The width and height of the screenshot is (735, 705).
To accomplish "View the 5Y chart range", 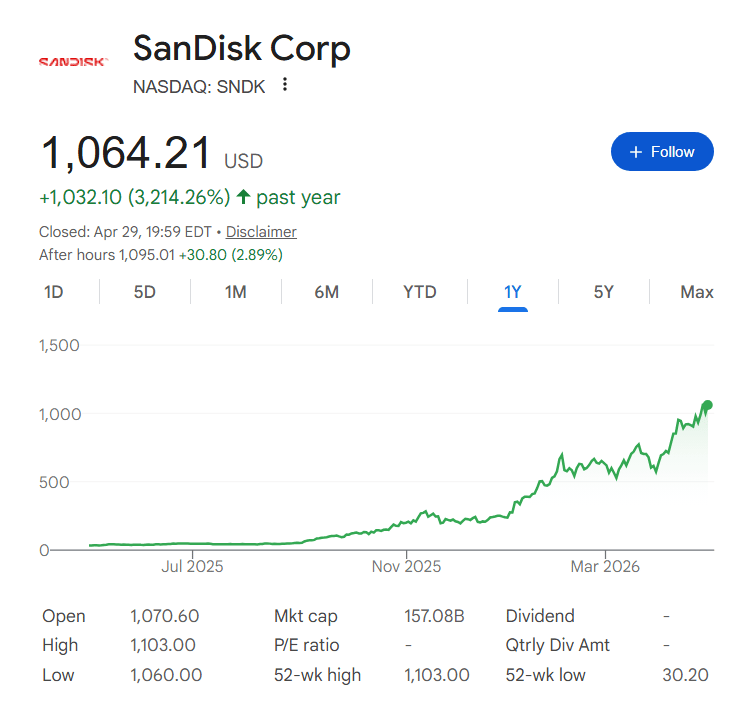I will pyautogui.click(x=603, y=292).
